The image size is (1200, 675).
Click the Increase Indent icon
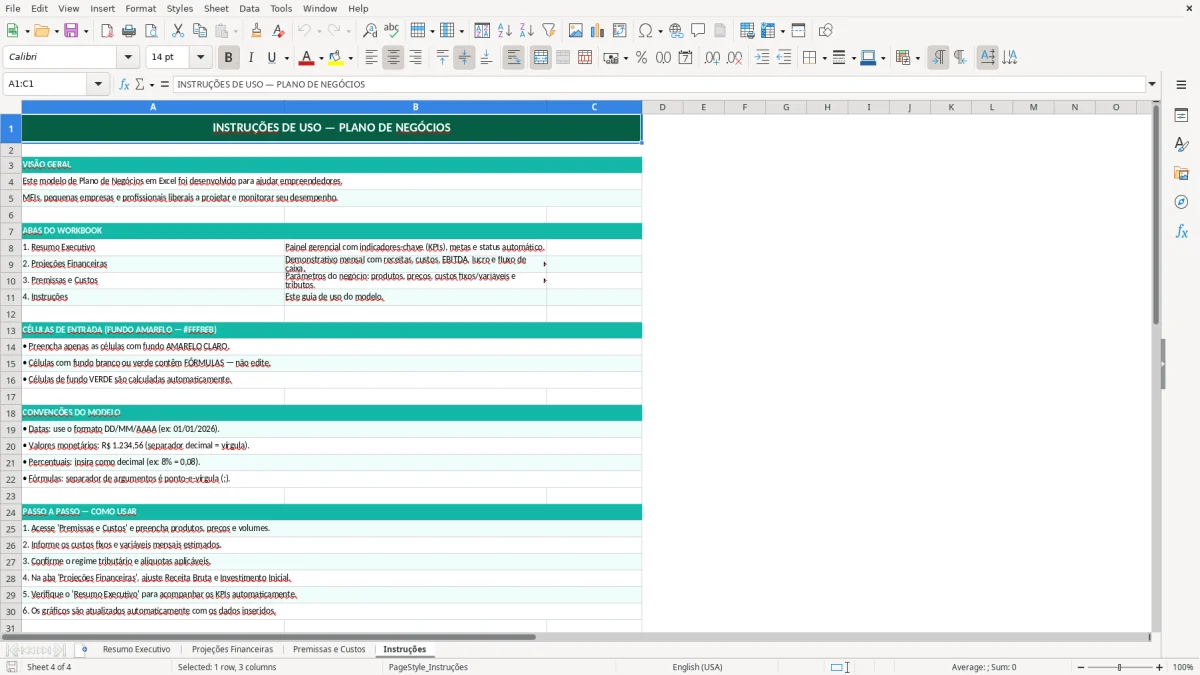(x=762, y=58)
